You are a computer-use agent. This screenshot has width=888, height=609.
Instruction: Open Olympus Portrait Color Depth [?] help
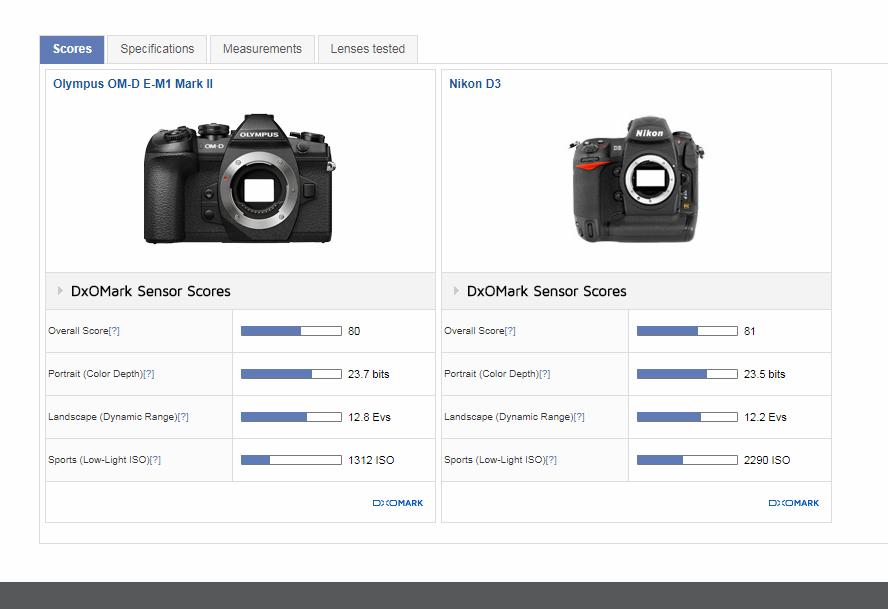tap(148, 374)
